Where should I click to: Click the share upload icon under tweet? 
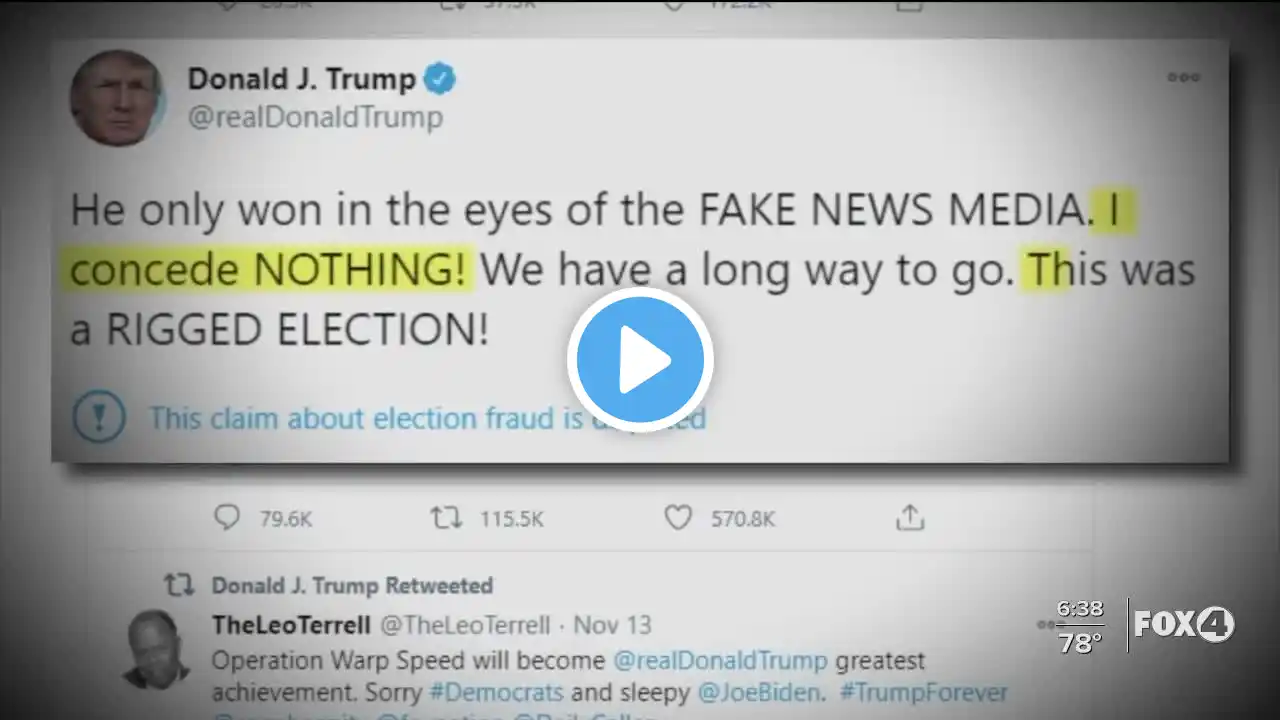click(x=909, y=517)
